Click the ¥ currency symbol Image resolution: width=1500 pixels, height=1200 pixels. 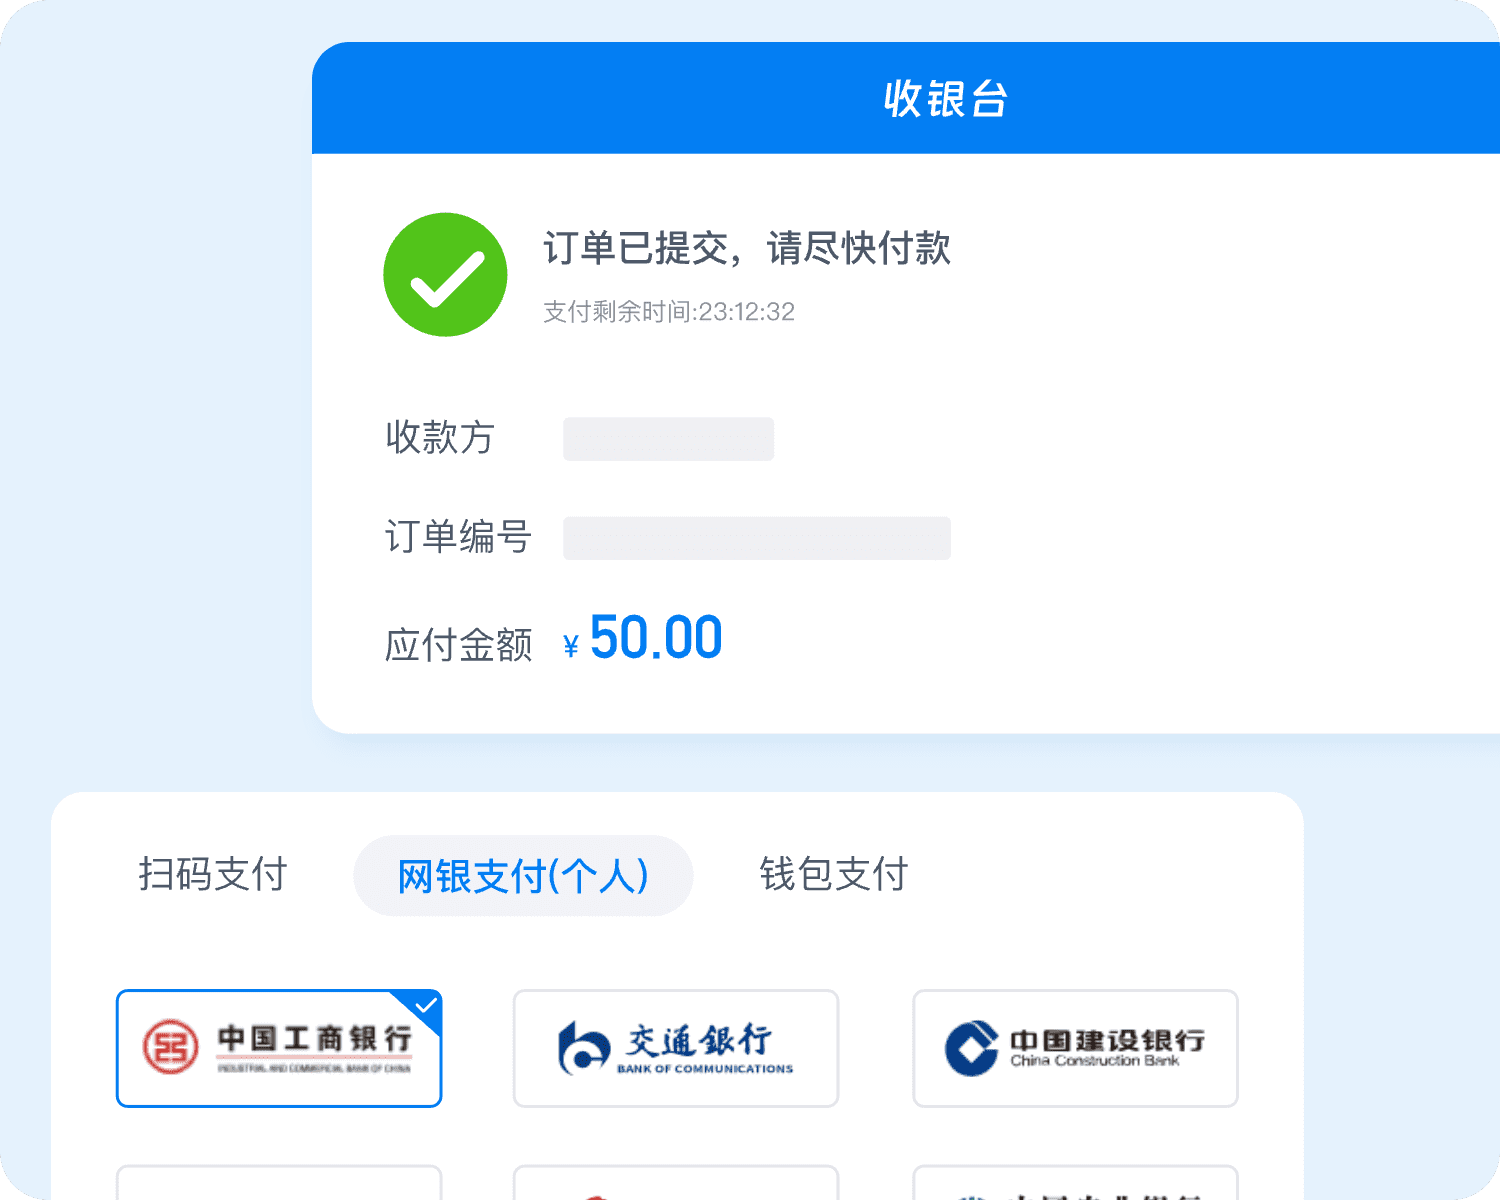coord(571,647)
